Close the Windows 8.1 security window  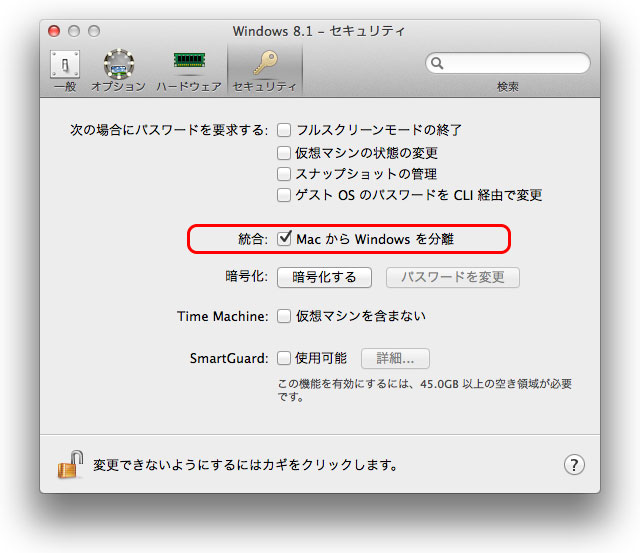[x=54, y=31]
